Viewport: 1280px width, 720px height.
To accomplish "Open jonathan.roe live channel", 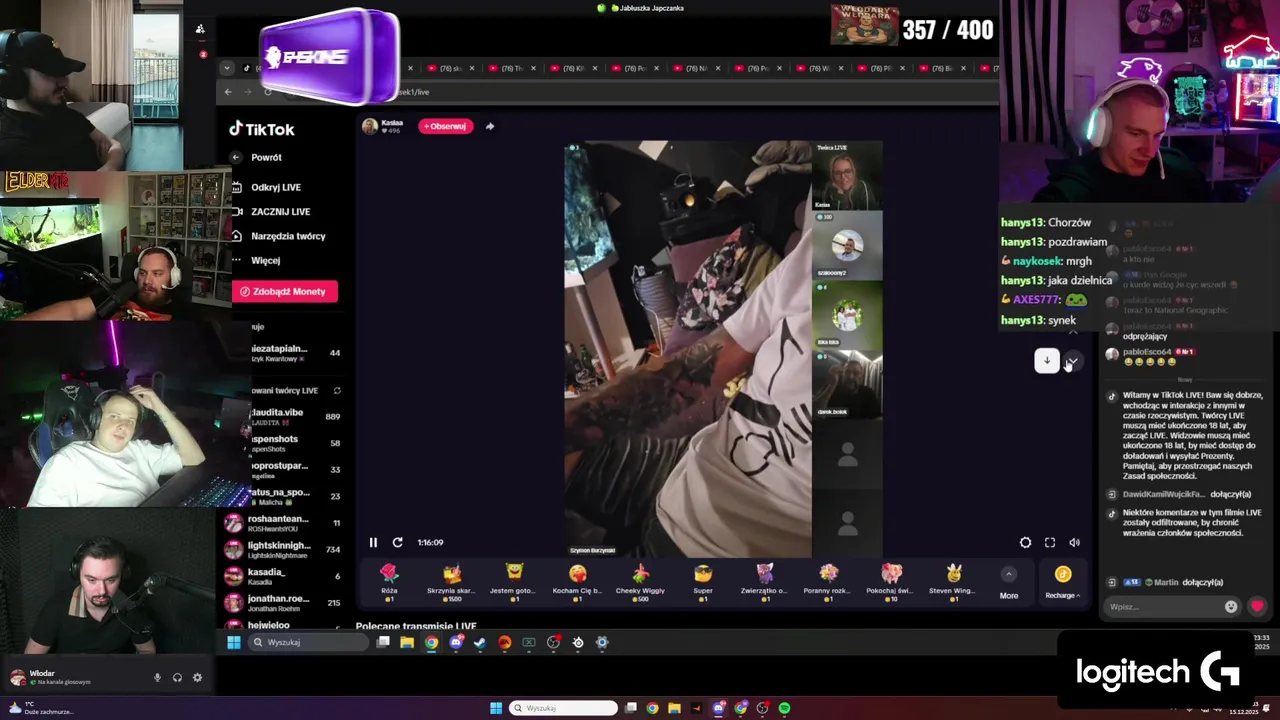I will click(x=284, y=602).
